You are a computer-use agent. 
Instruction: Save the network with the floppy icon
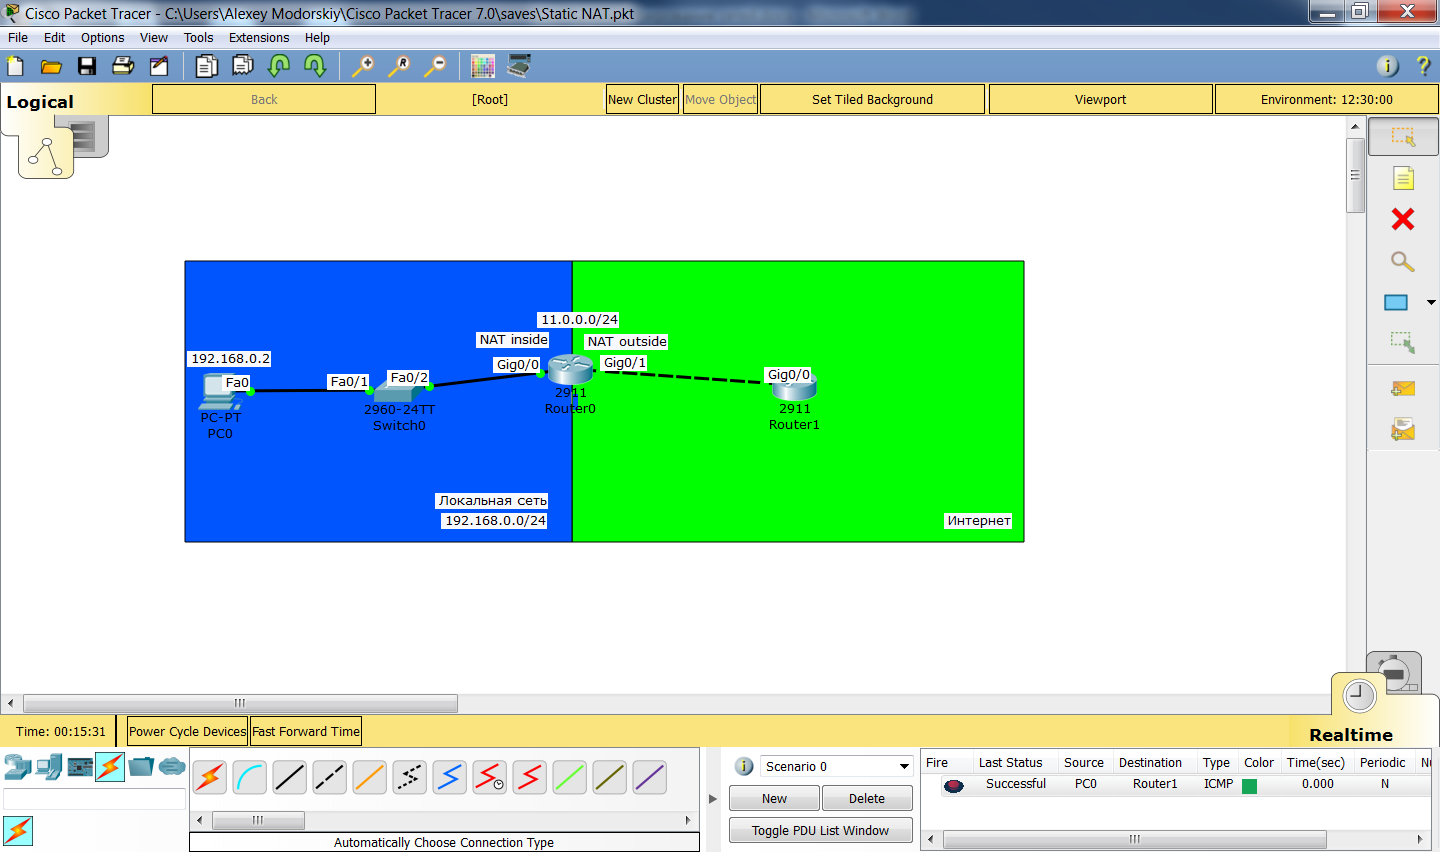pyautogui.click(x=87, y=66)
